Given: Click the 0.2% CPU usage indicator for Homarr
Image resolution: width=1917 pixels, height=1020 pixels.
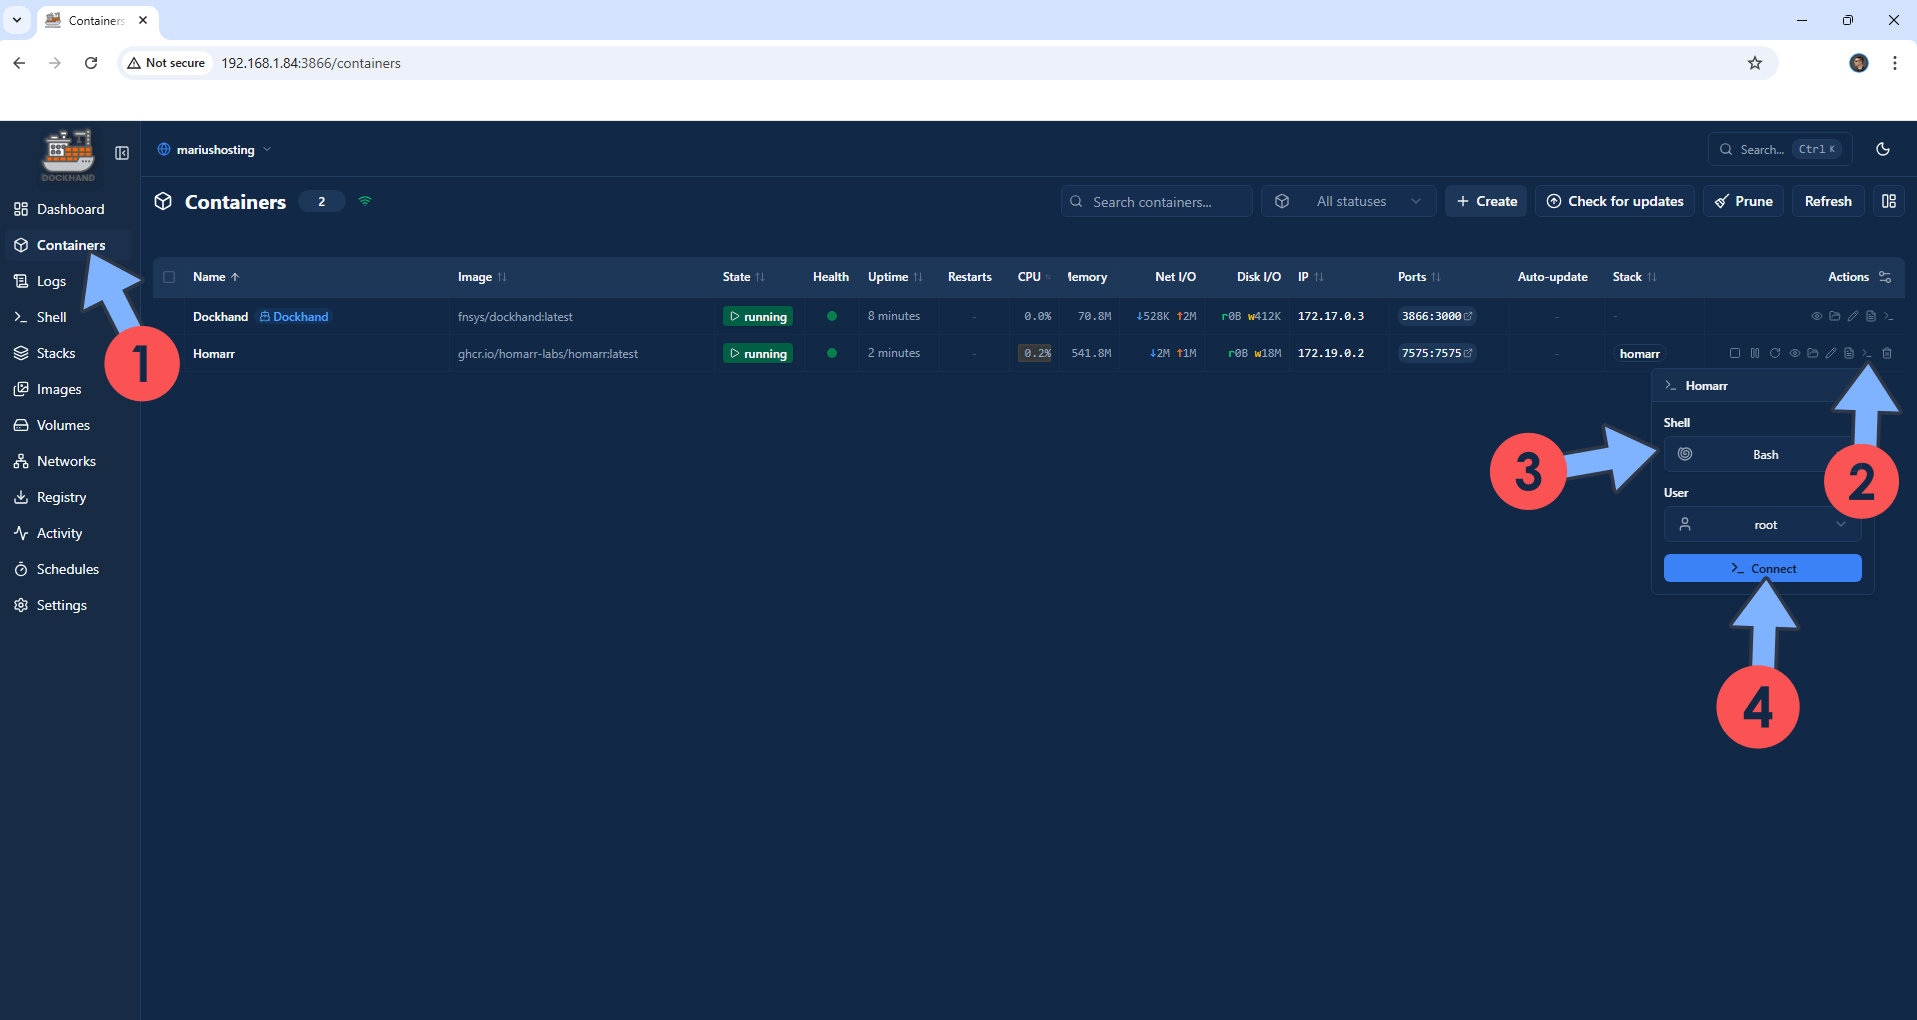Looking at the screenshot, I should (1036, 353).
